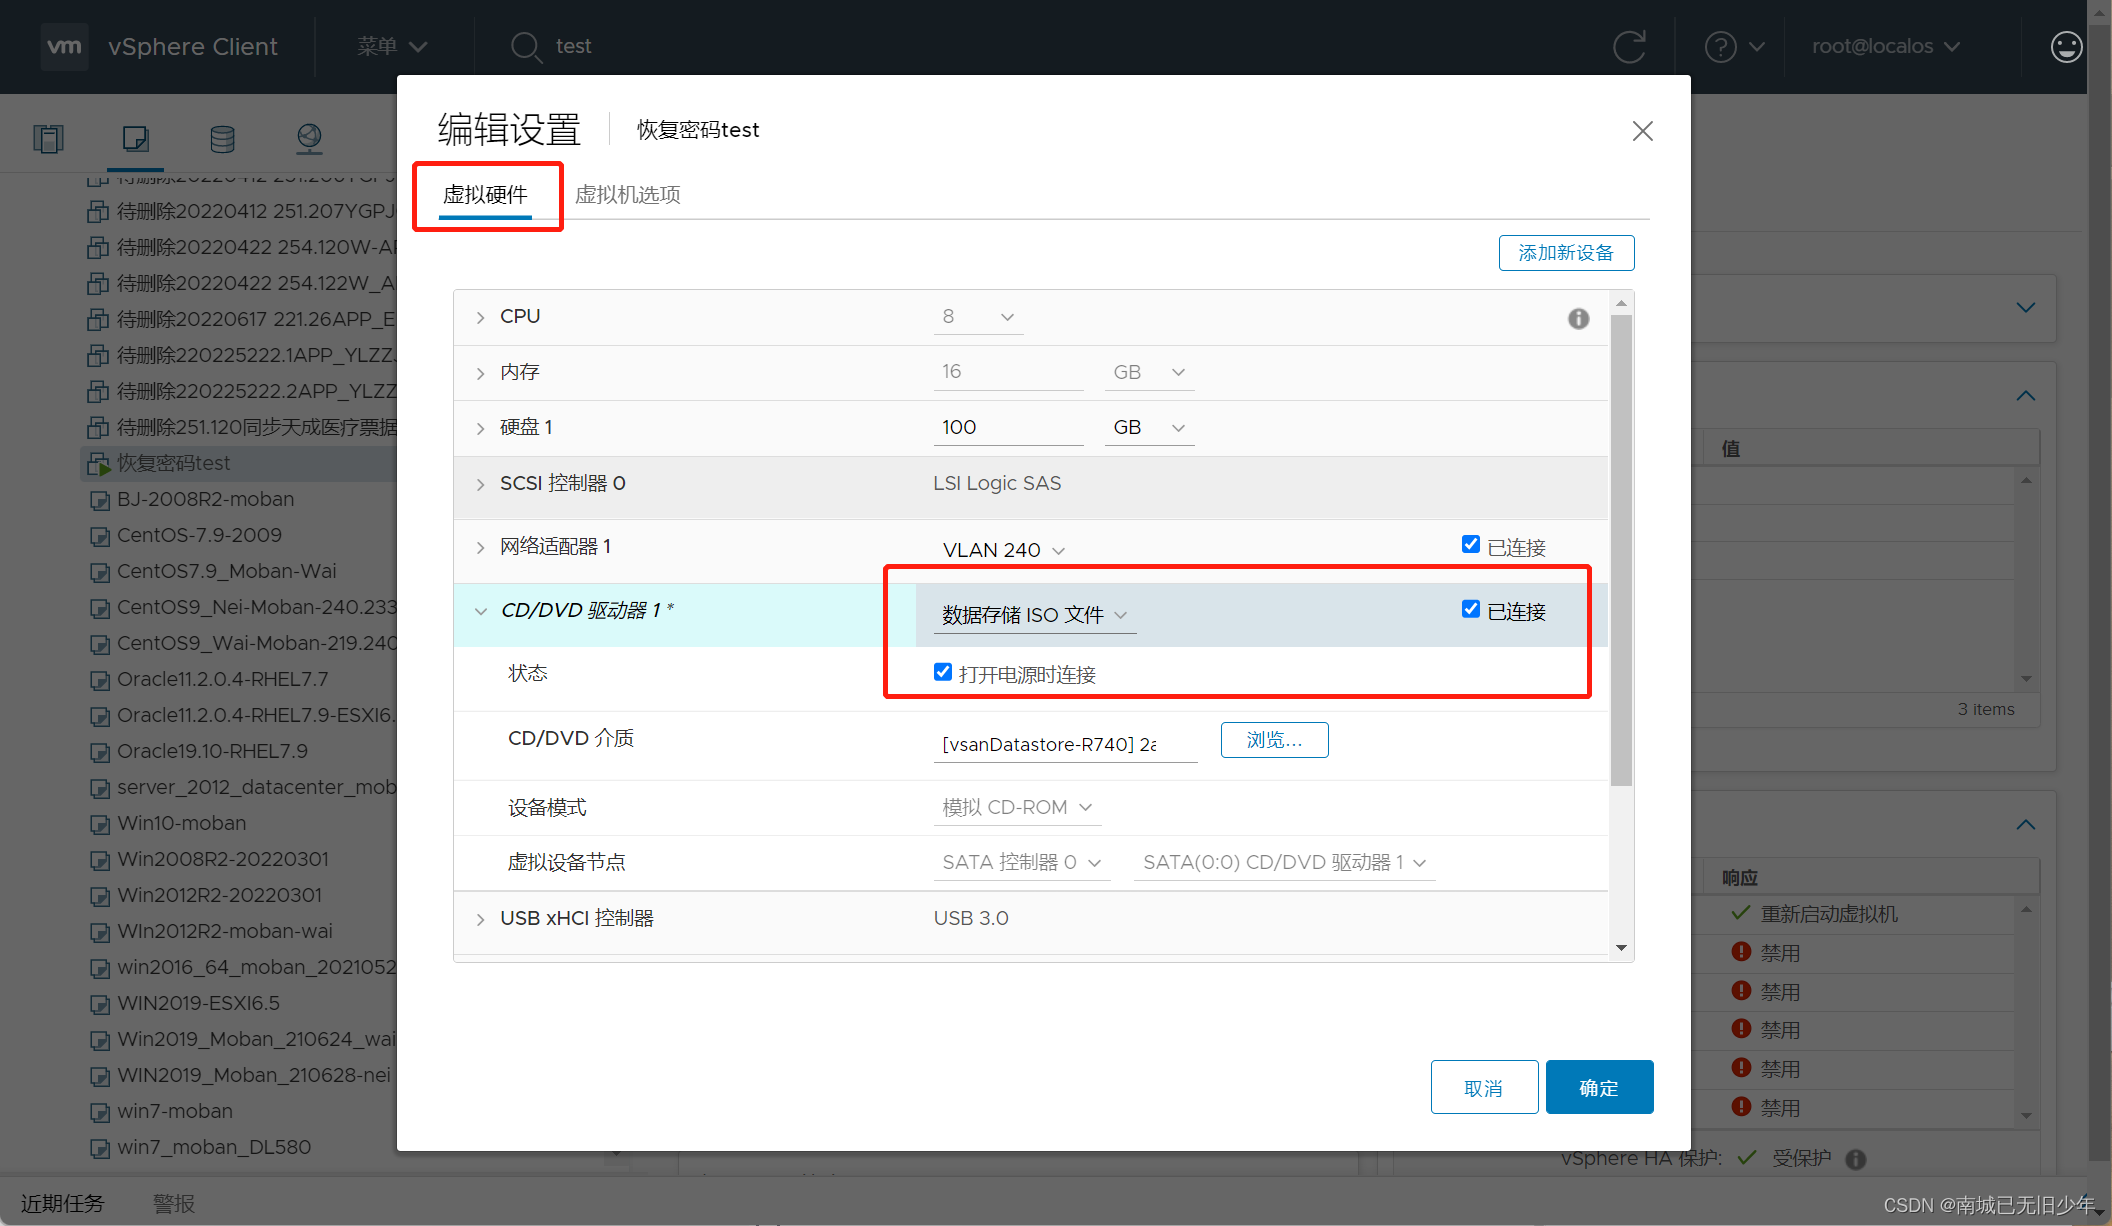Expand the USB xHCI 控制器 row
The width and height of the screenshot is (2112, 1226).
click(480, 919)
